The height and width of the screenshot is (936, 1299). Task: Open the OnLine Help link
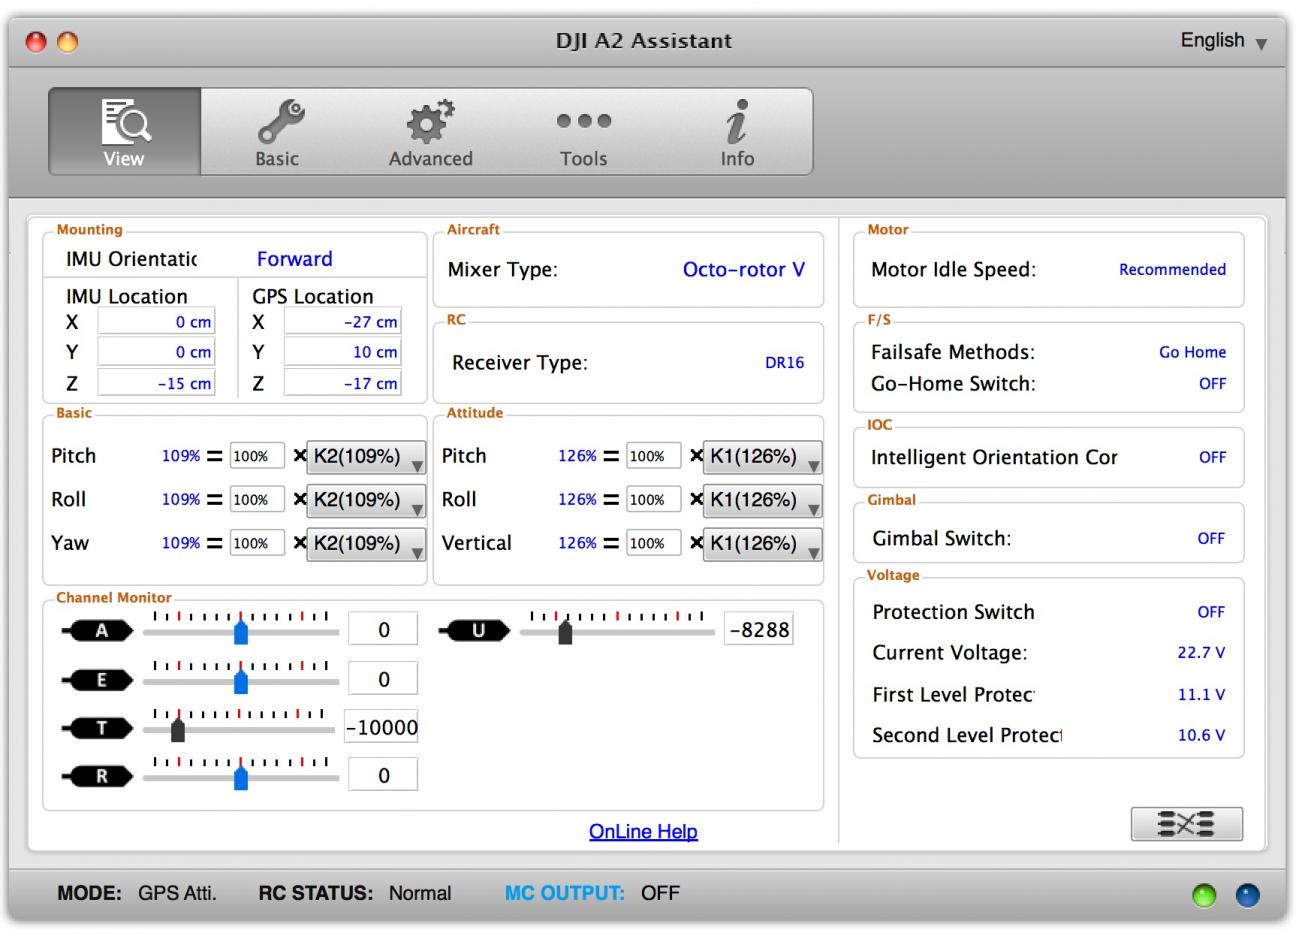643,832
